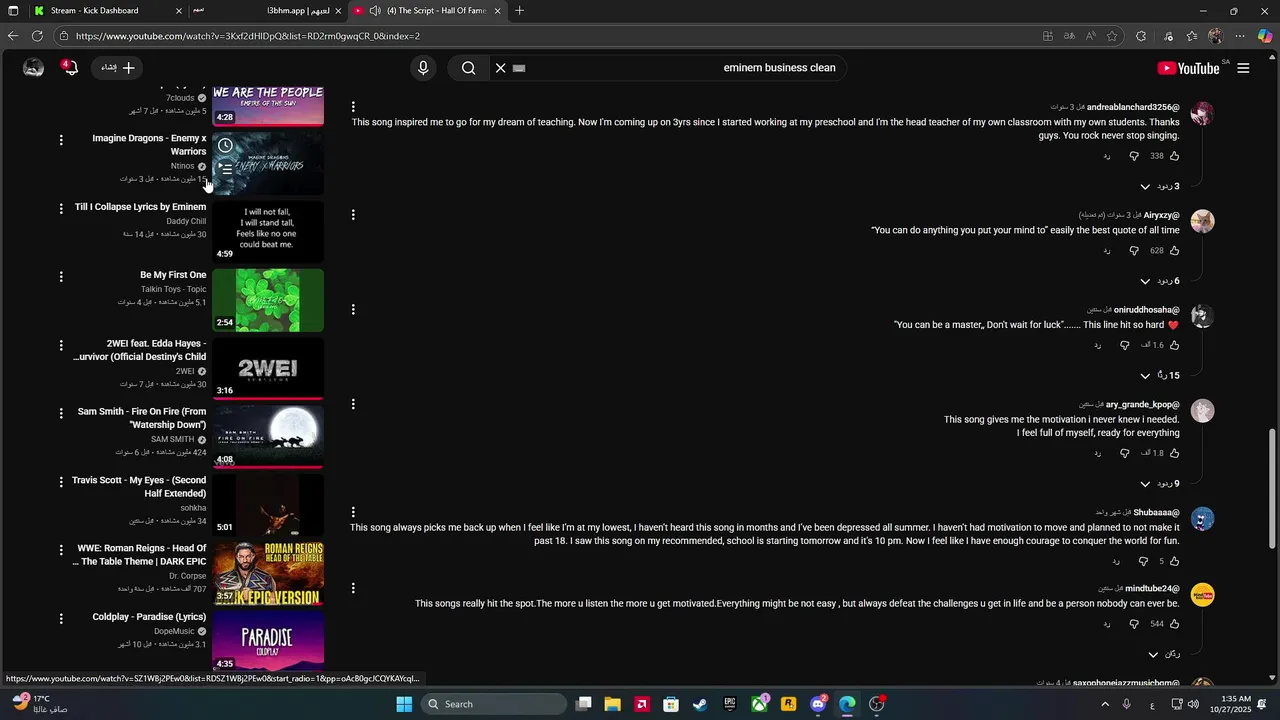Open options menu for Be My First One video
Screen dimensions: 1280x720
[x=61, y=276]
